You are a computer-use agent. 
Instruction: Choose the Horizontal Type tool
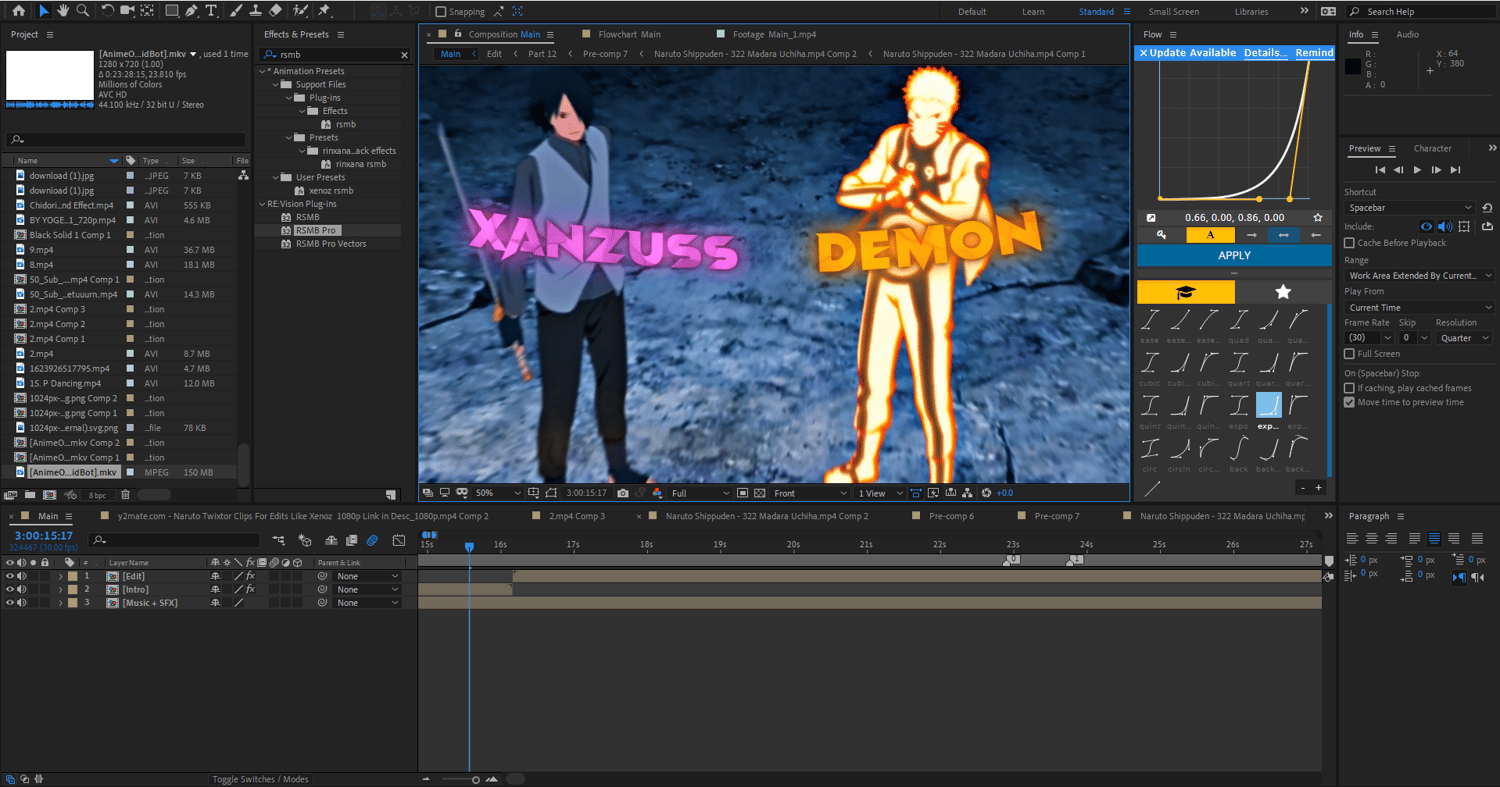click(x=211, y=11)
